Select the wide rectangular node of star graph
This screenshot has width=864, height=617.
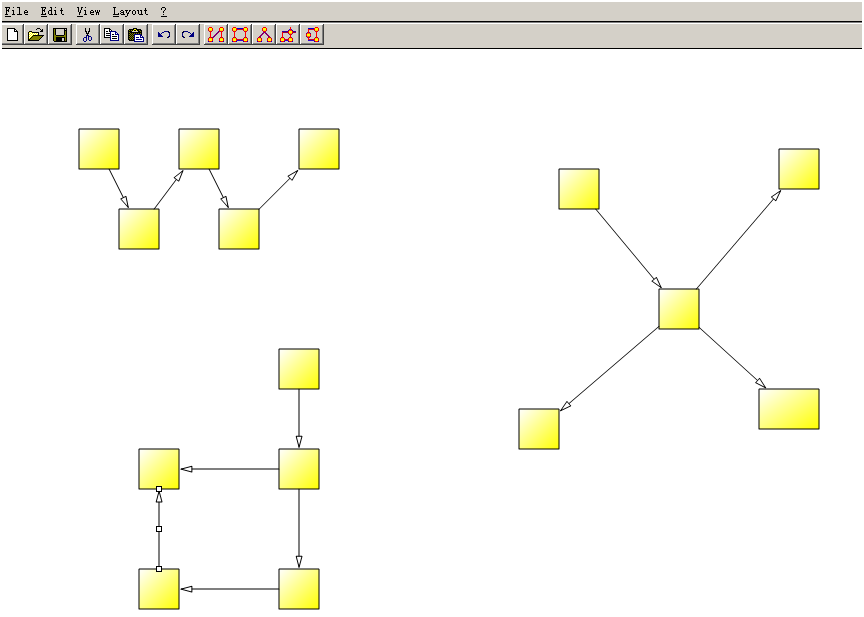(x=789, y=409)
